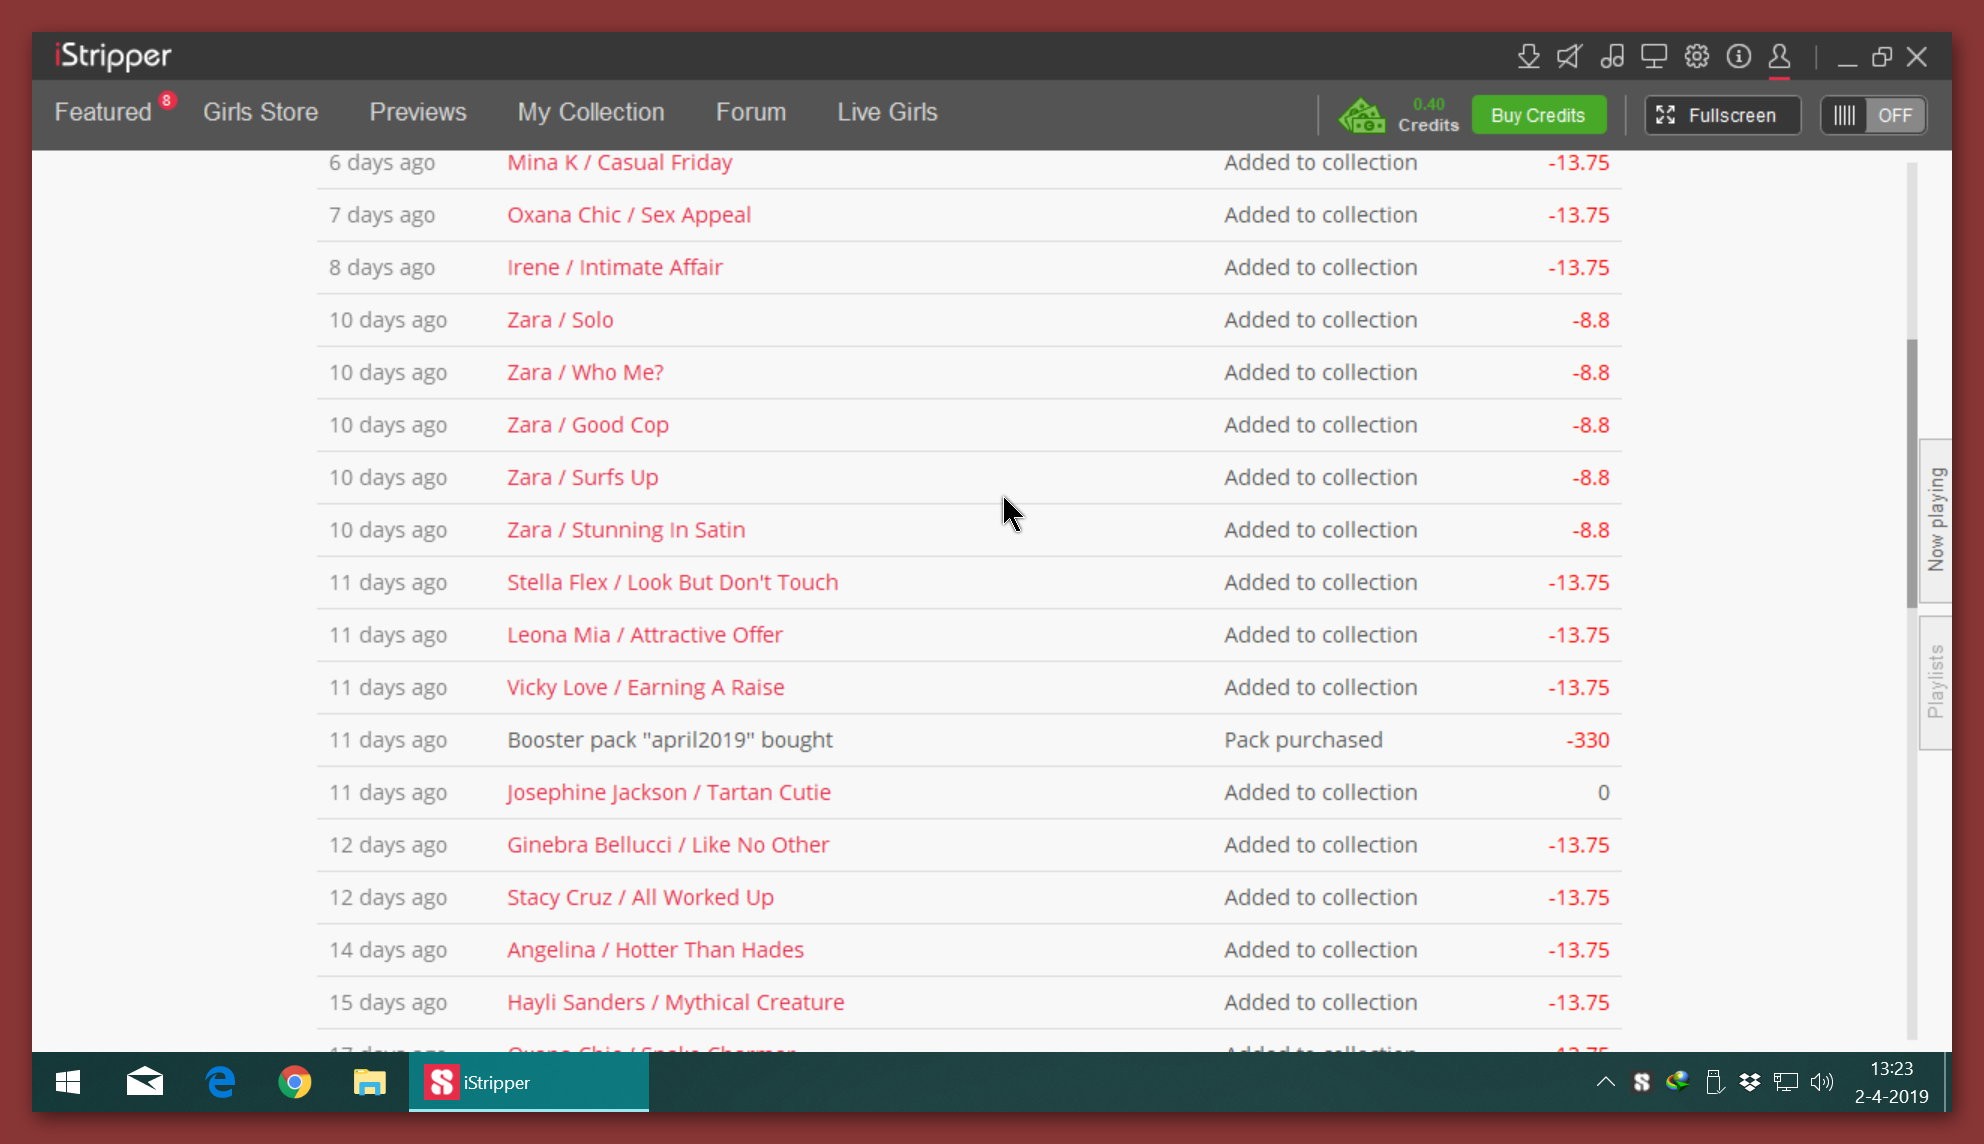Click the desktop monitor icon

[1654, 56]
